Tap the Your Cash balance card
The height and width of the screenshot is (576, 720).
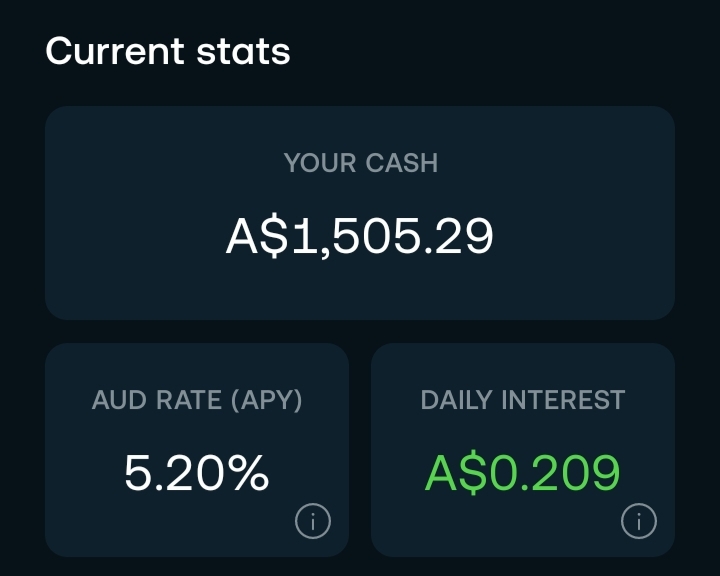pyautogui.click(x=360, y=213)
